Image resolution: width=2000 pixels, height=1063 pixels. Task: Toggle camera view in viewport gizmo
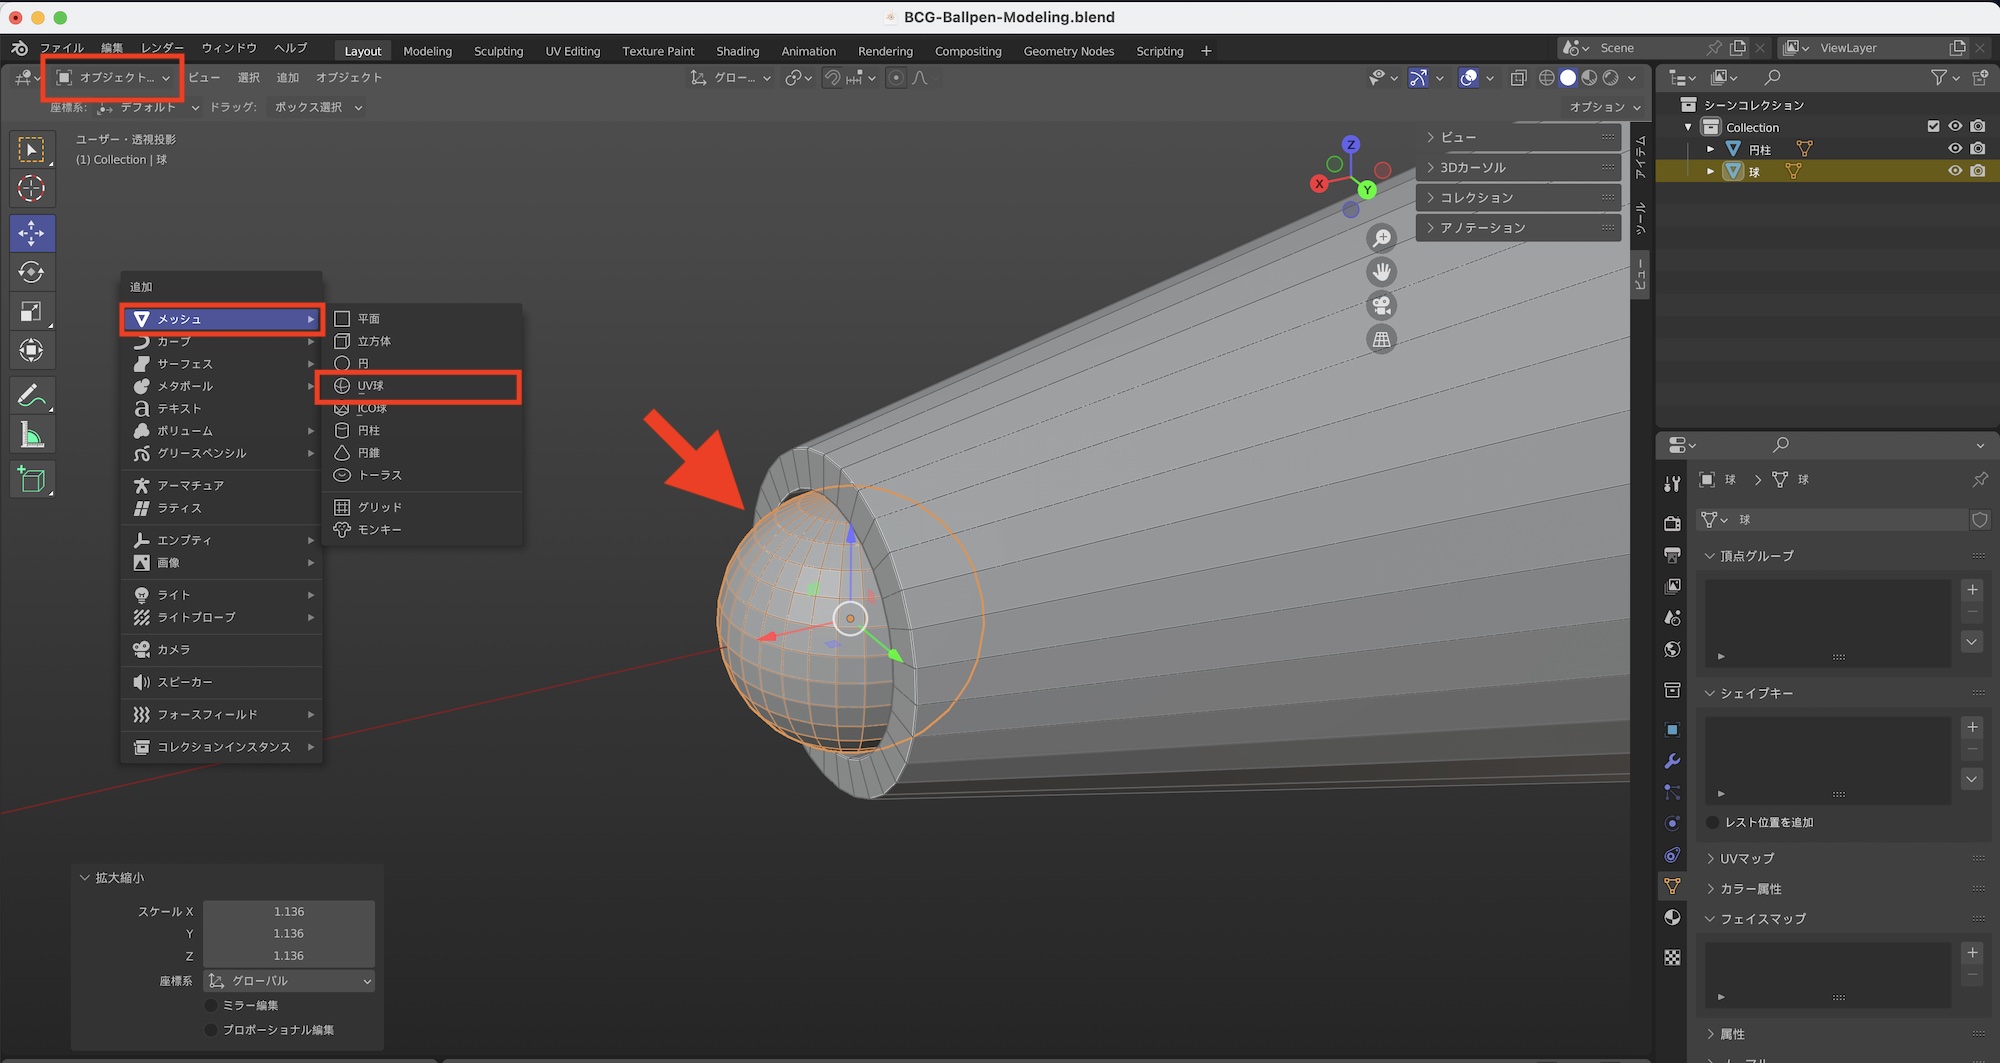click(x=1381, y=305)
